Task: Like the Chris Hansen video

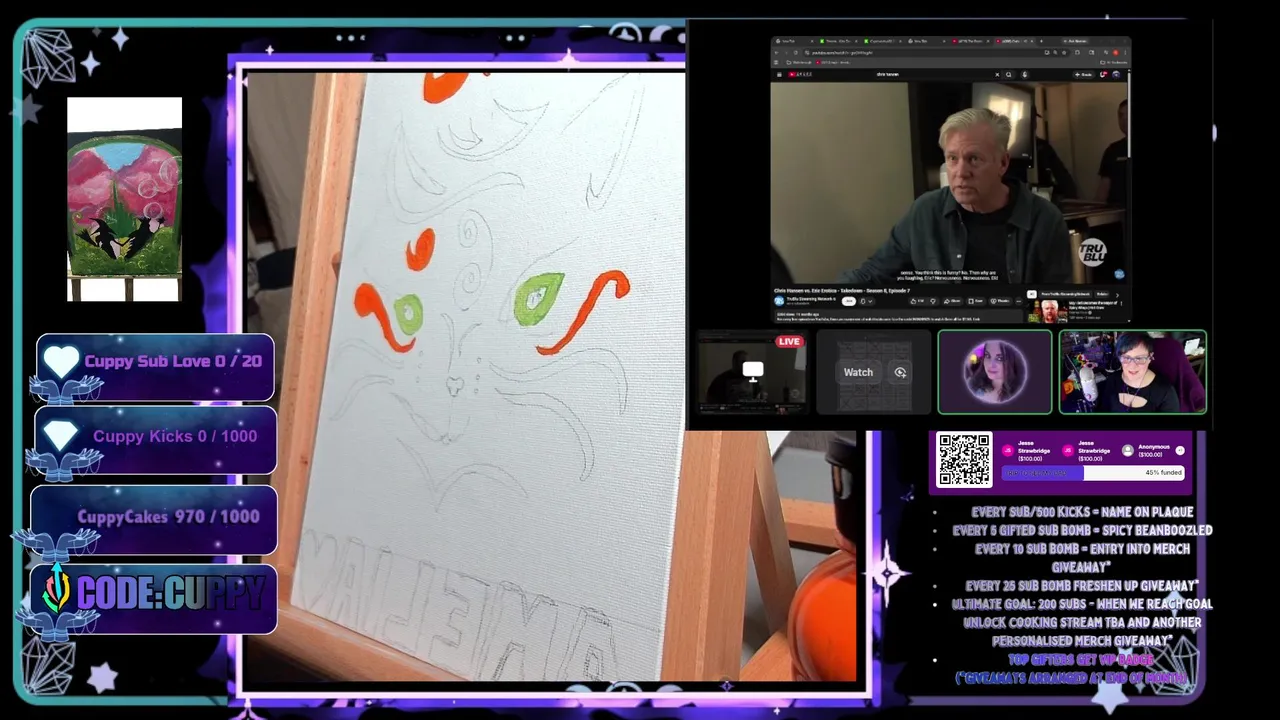Action: coord(917,301)
